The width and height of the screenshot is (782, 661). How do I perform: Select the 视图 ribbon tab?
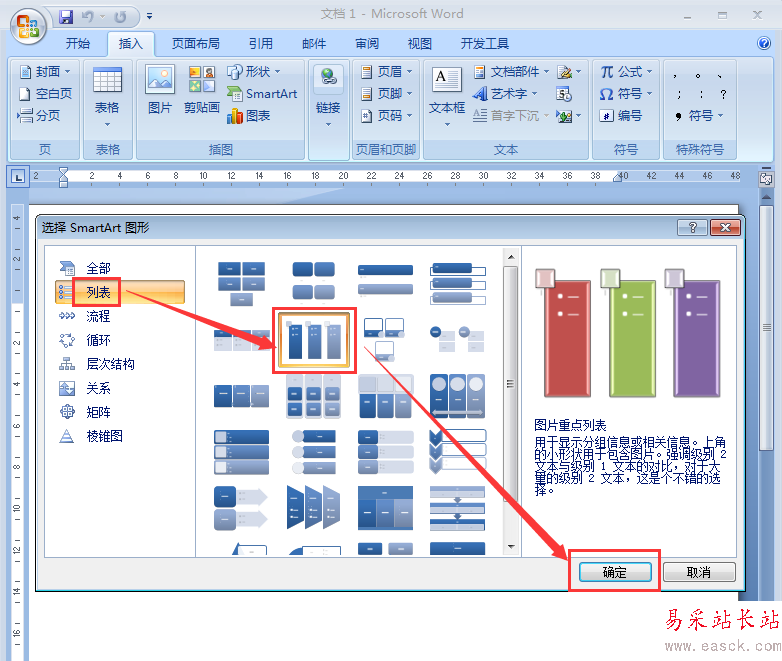coord(419,44)
